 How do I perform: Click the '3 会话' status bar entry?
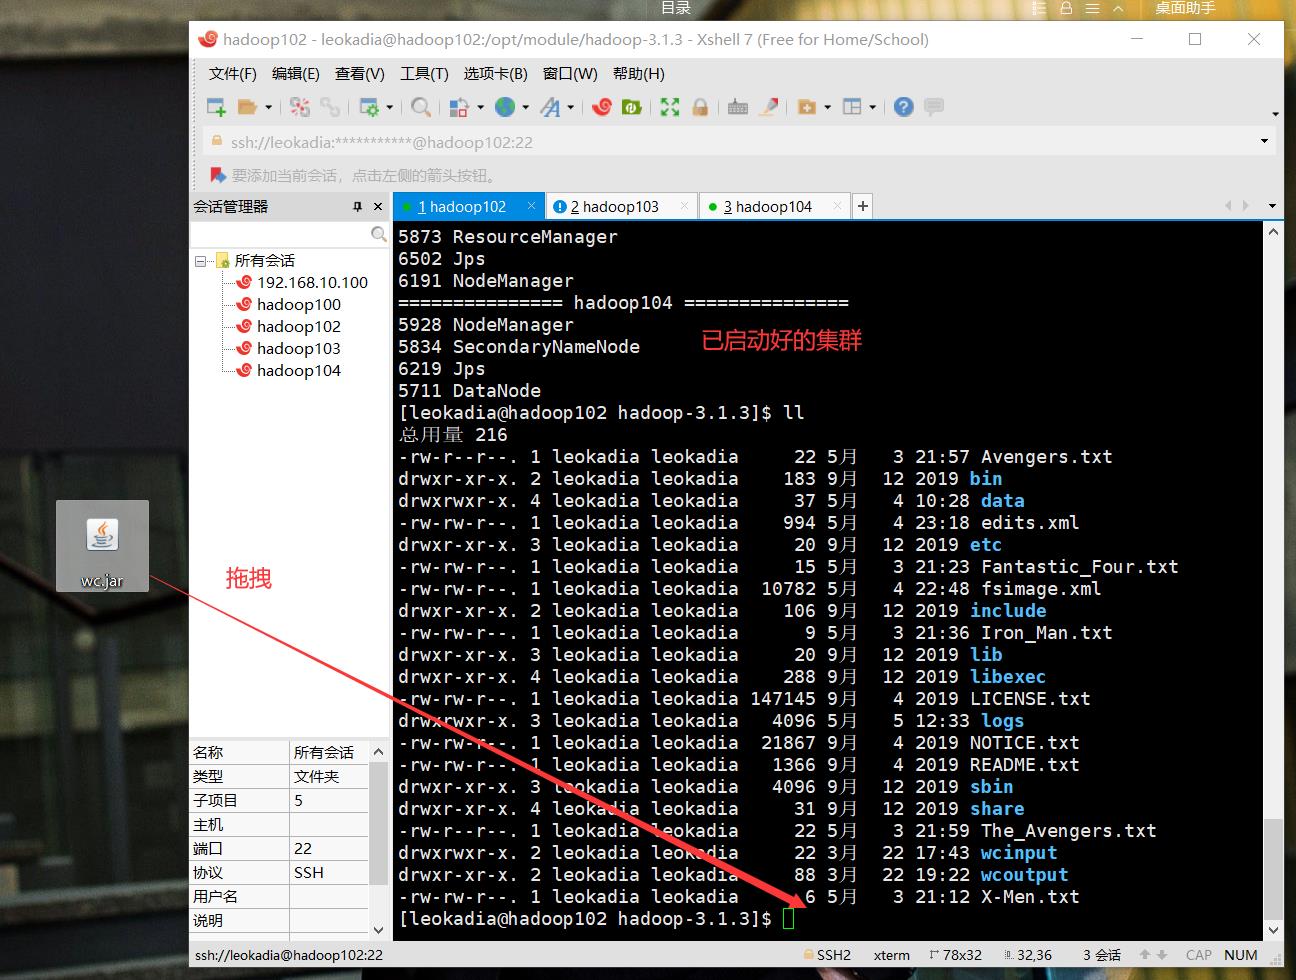point(1101,955)
